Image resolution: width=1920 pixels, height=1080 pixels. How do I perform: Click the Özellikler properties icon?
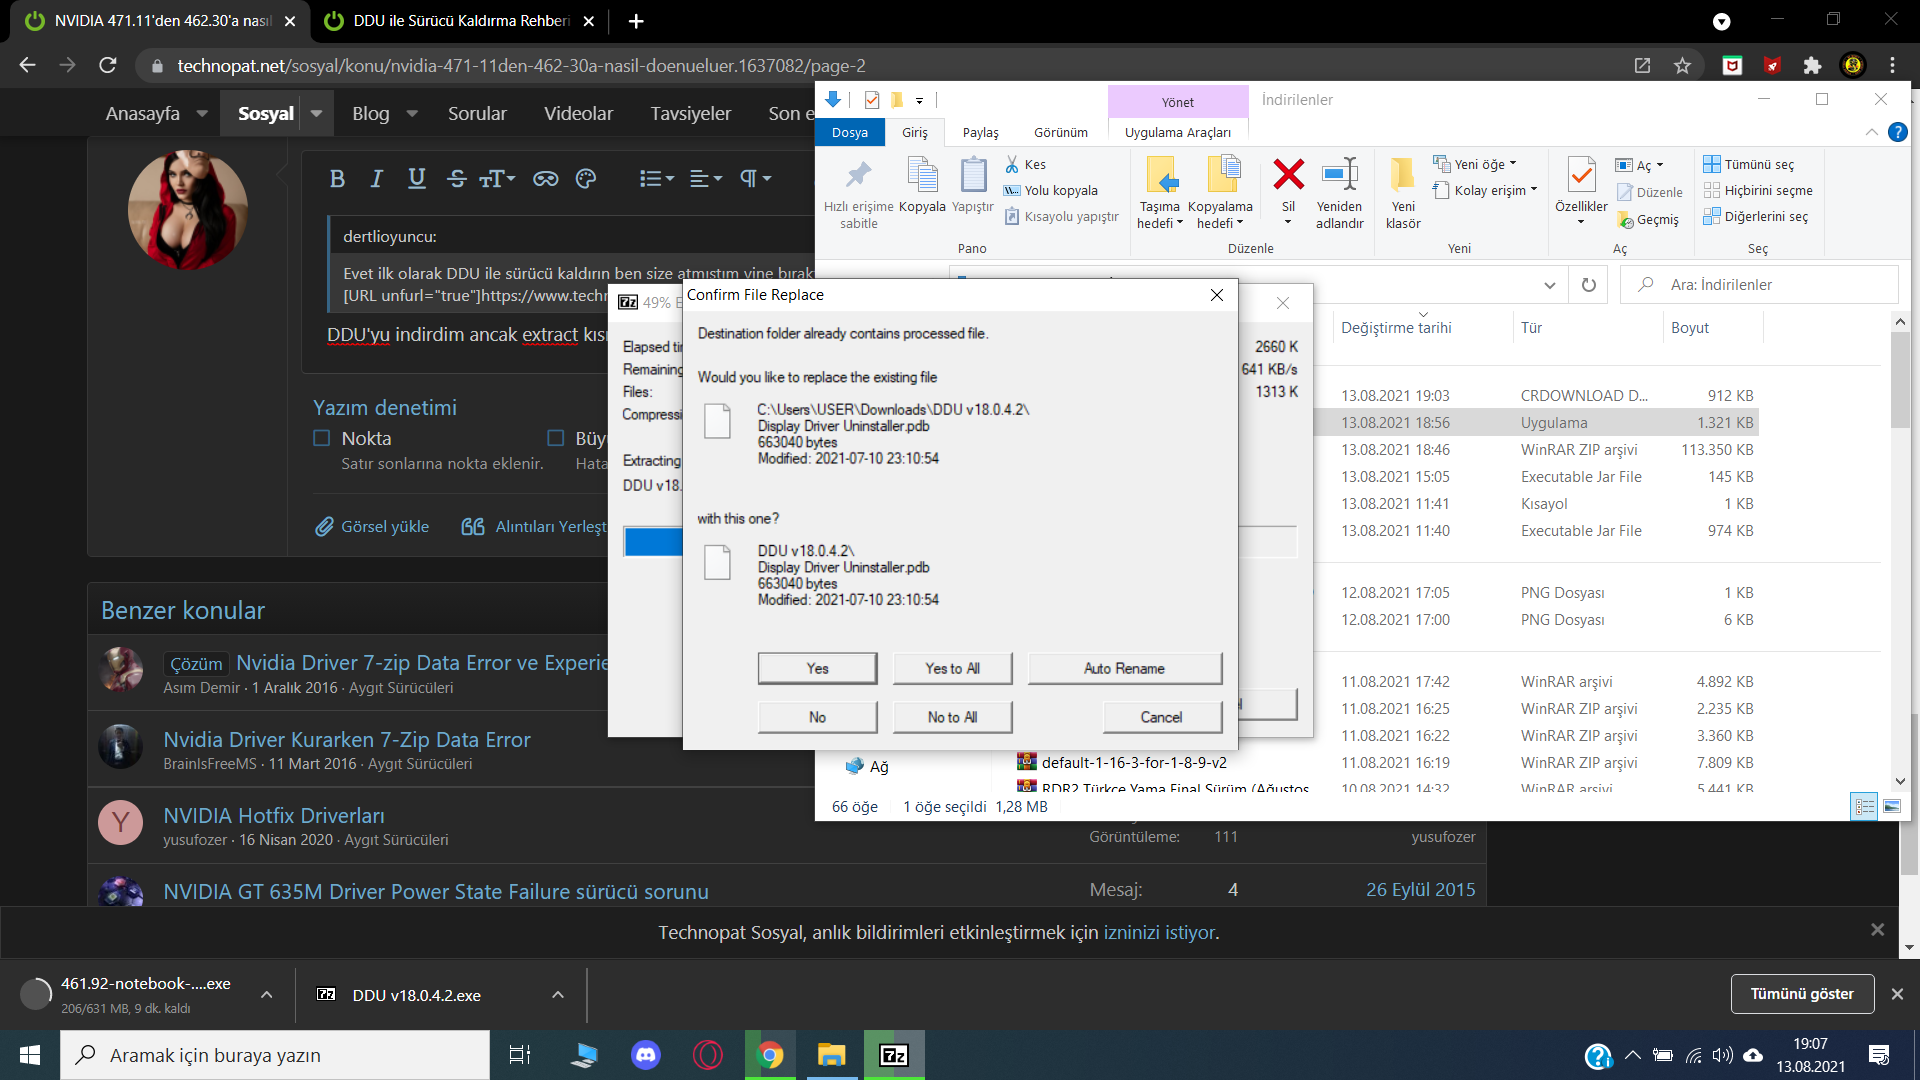click(1580, 177)
